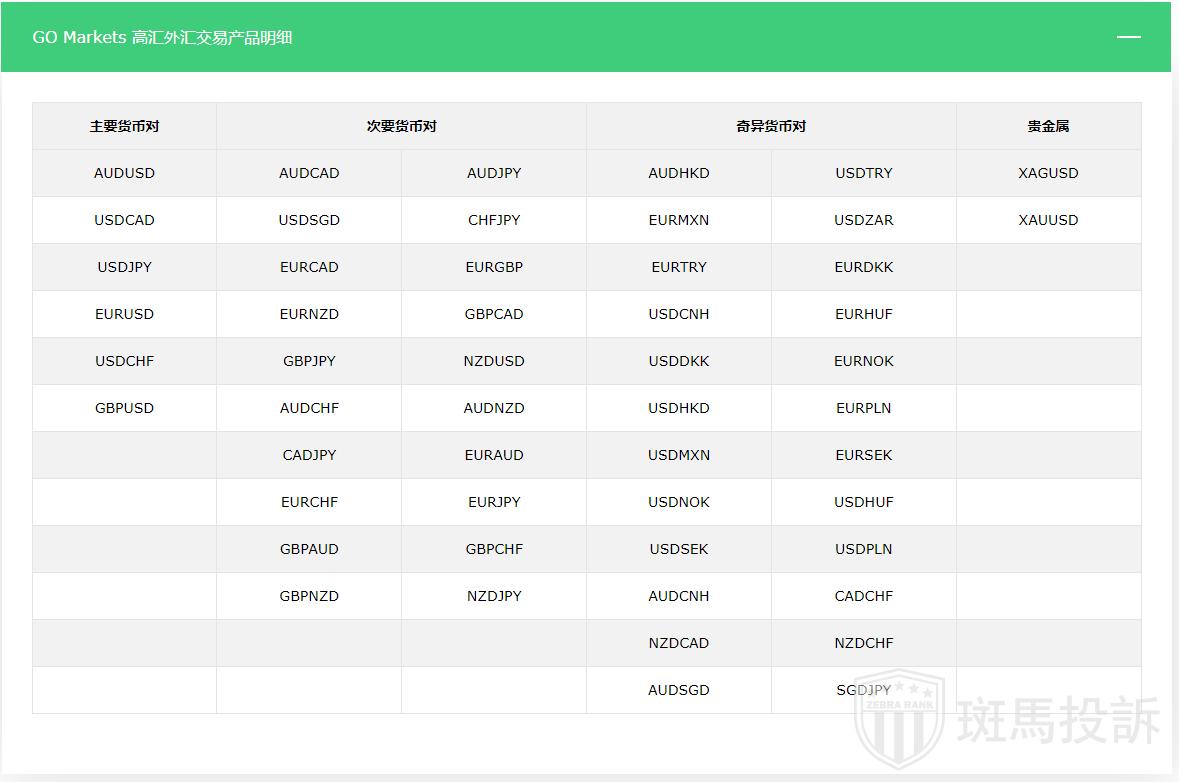Click the XAUUSD gold cell

click(1049, 220)
